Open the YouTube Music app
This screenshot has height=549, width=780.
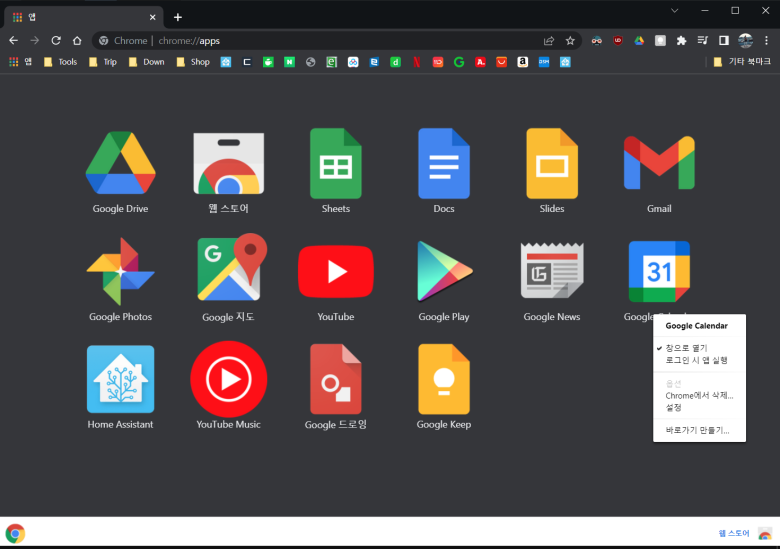click(x=228, y=379)
